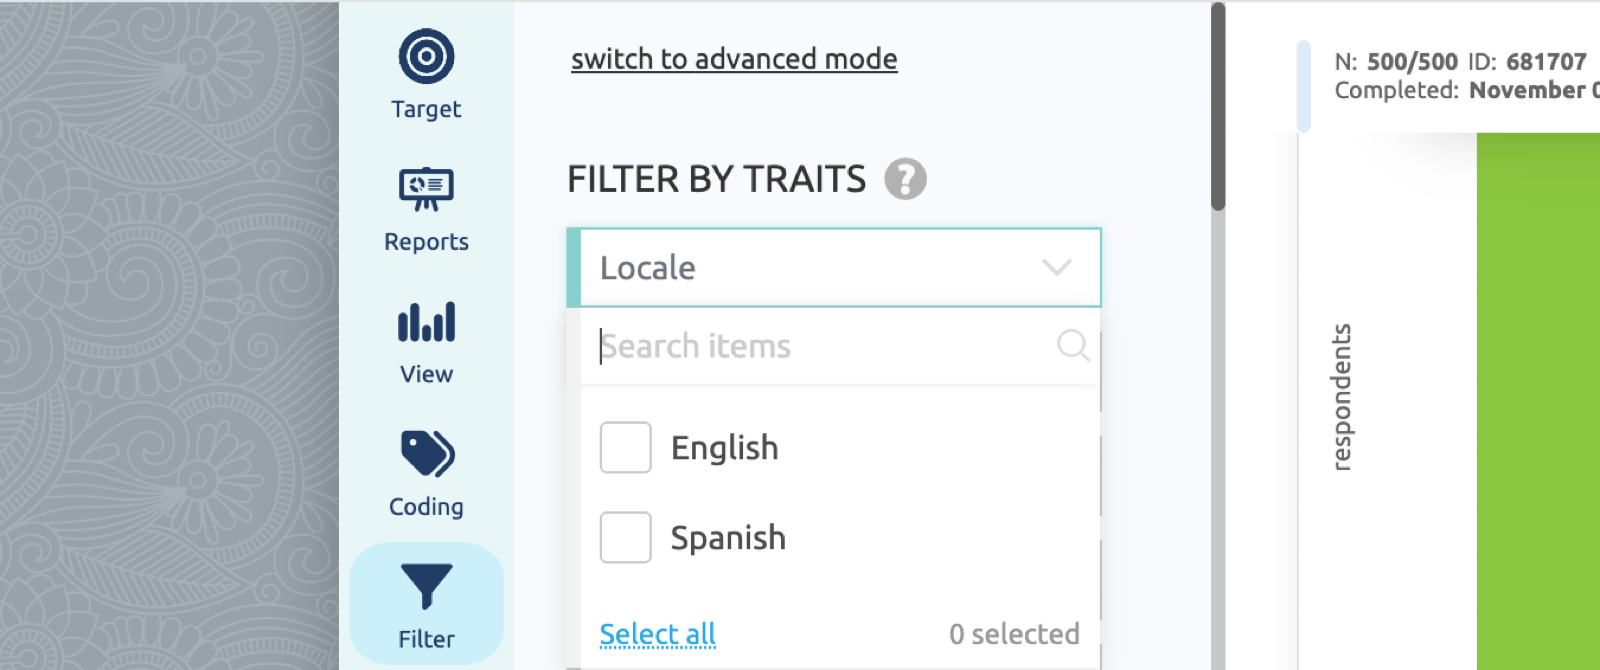Open help question mark beside Filter by Traits

point(905,179)
